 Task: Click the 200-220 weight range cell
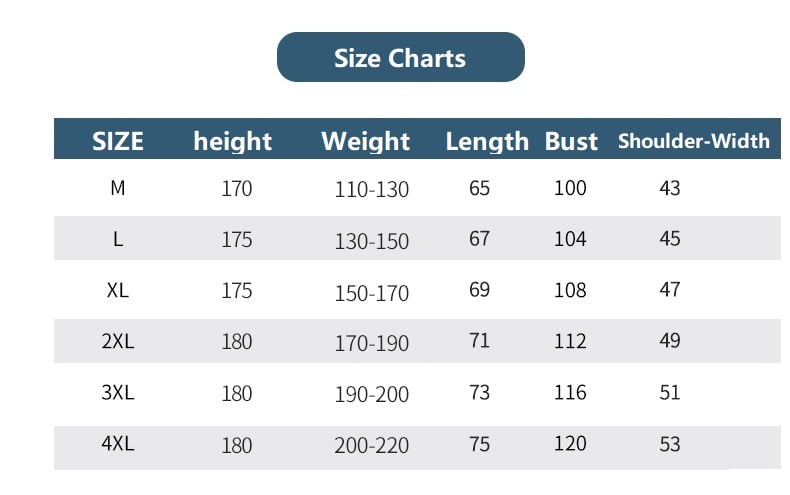[x=371, y=445]
